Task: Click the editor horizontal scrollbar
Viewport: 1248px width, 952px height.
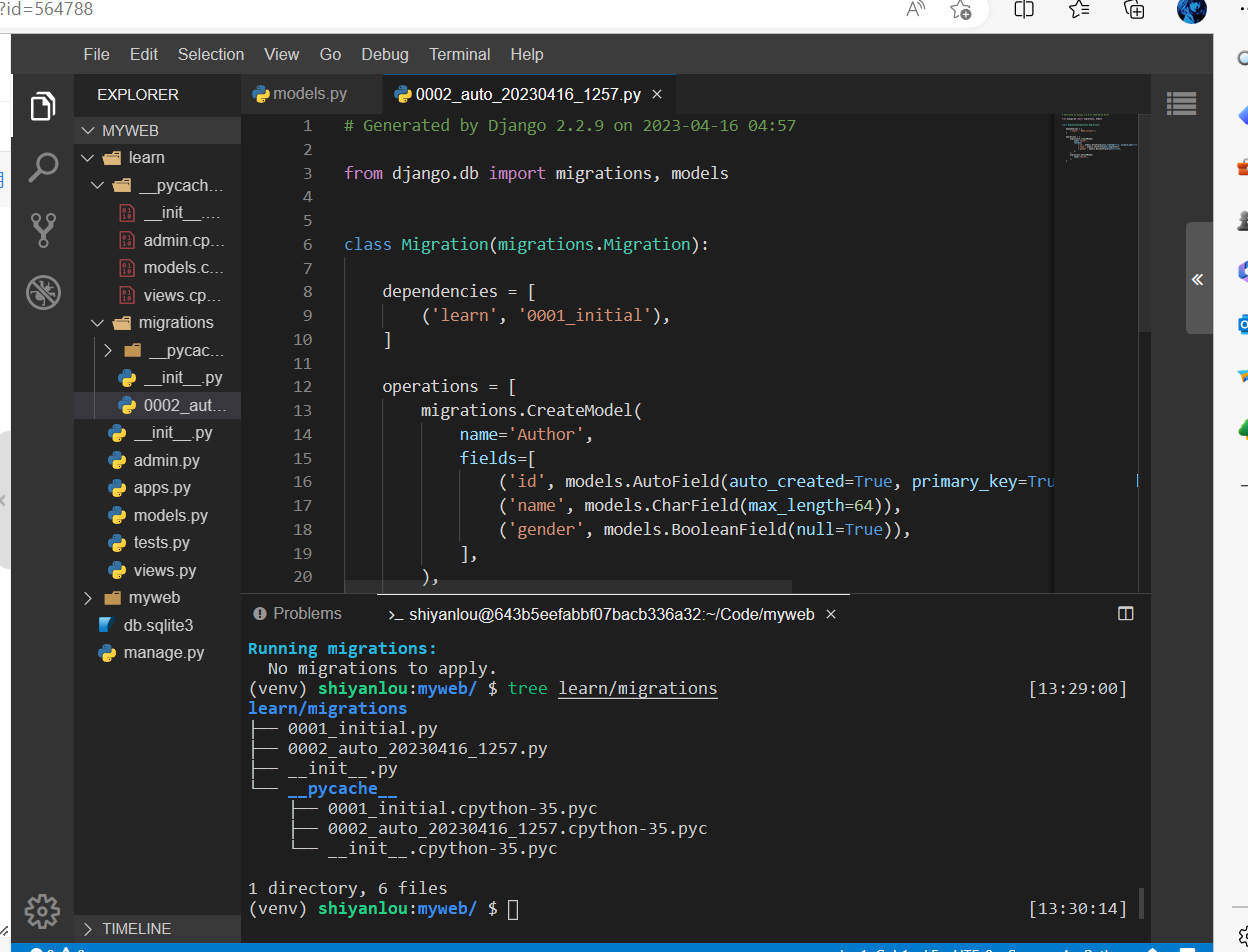Action: pyautogui.click(x=567, y=587)
